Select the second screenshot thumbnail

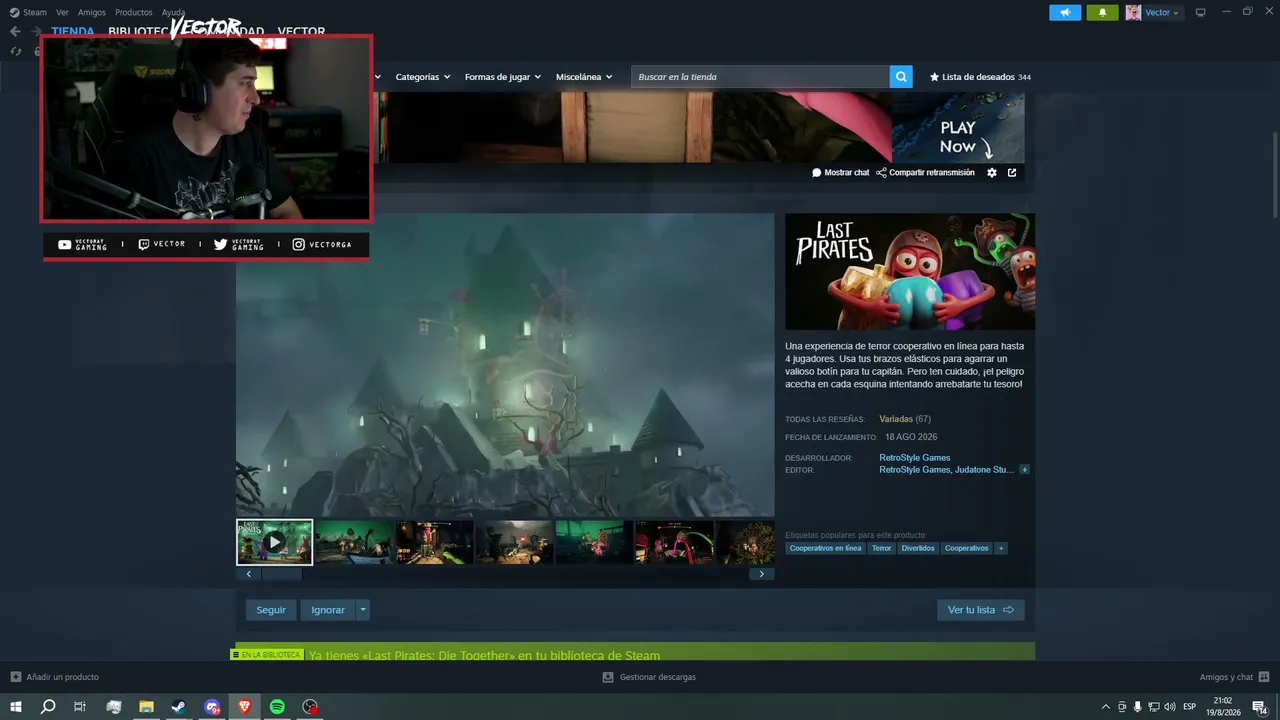point(355,542)
